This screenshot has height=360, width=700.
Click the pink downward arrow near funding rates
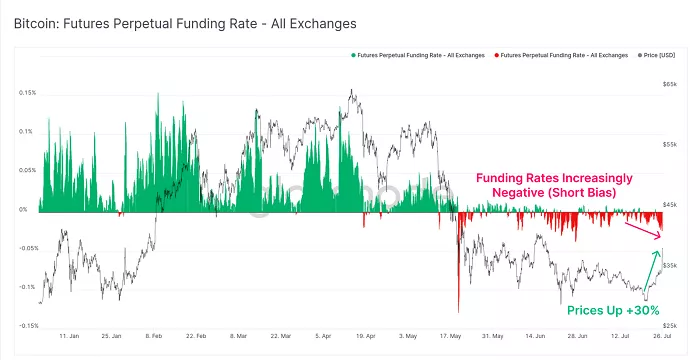click(643, 230)
